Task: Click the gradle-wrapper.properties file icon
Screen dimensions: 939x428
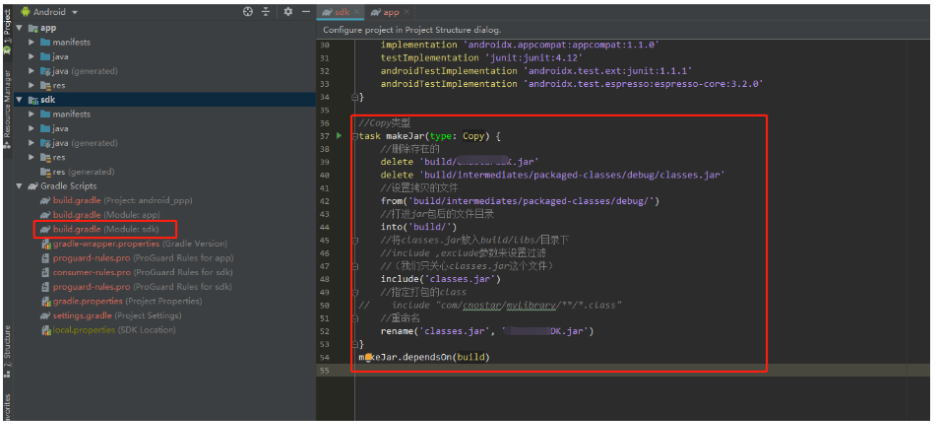Action: 46,244
